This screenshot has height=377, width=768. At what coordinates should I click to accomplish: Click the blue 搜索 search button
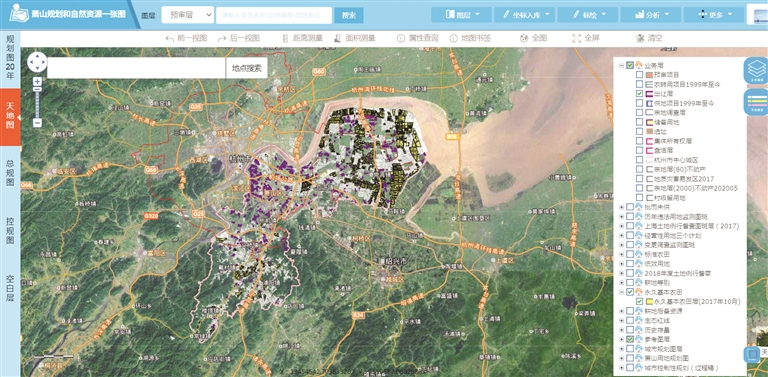(x=349, y=15)
